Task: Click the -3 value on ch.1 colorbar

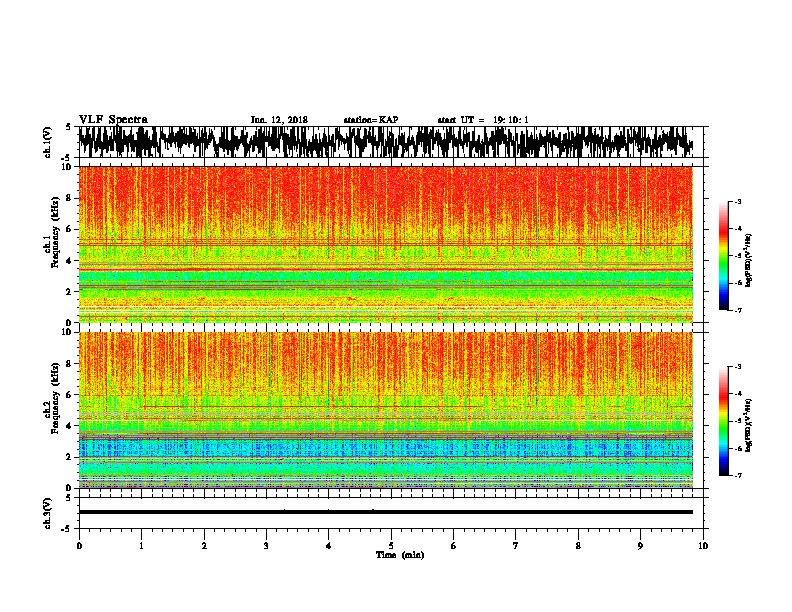Action: click(737, 201)
